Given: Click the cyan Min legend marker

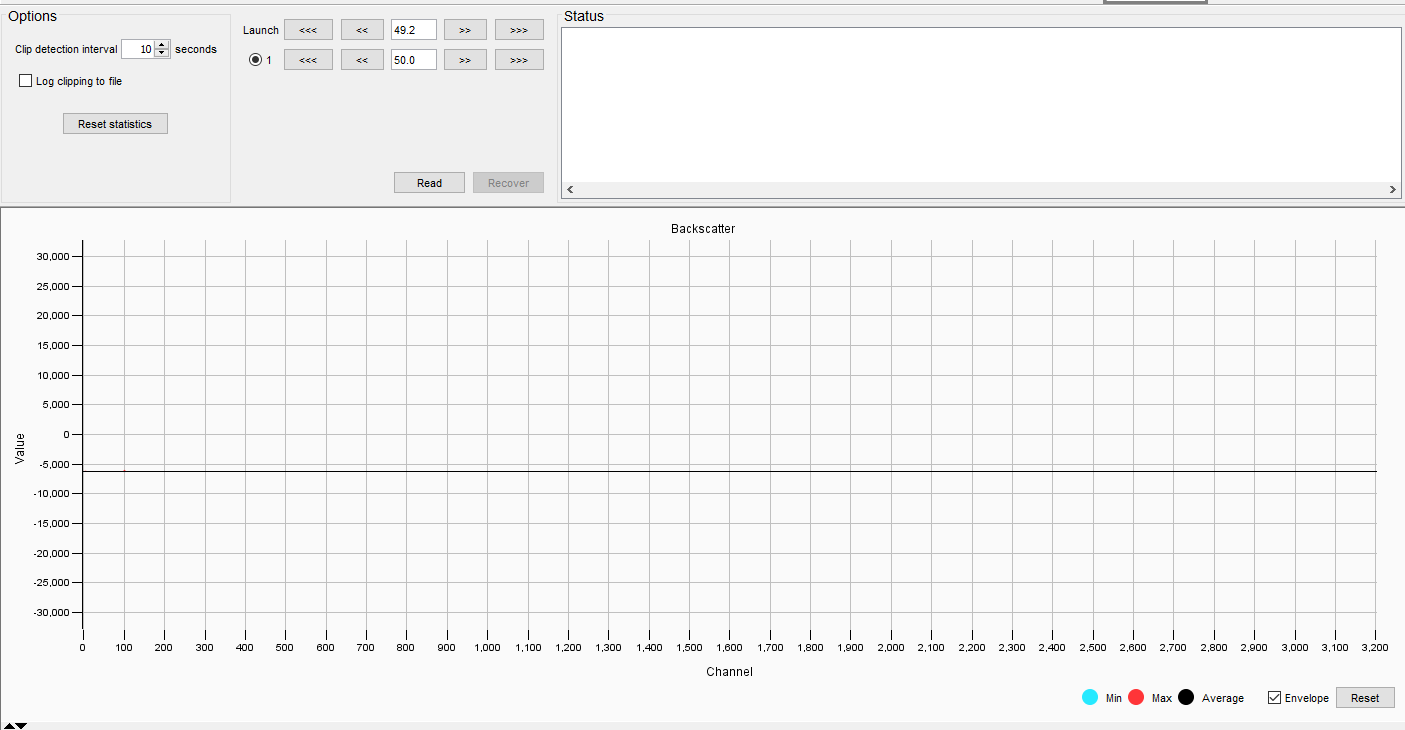Looking at the screenshot, I should pyautogui.click(x=1090, y=697).
